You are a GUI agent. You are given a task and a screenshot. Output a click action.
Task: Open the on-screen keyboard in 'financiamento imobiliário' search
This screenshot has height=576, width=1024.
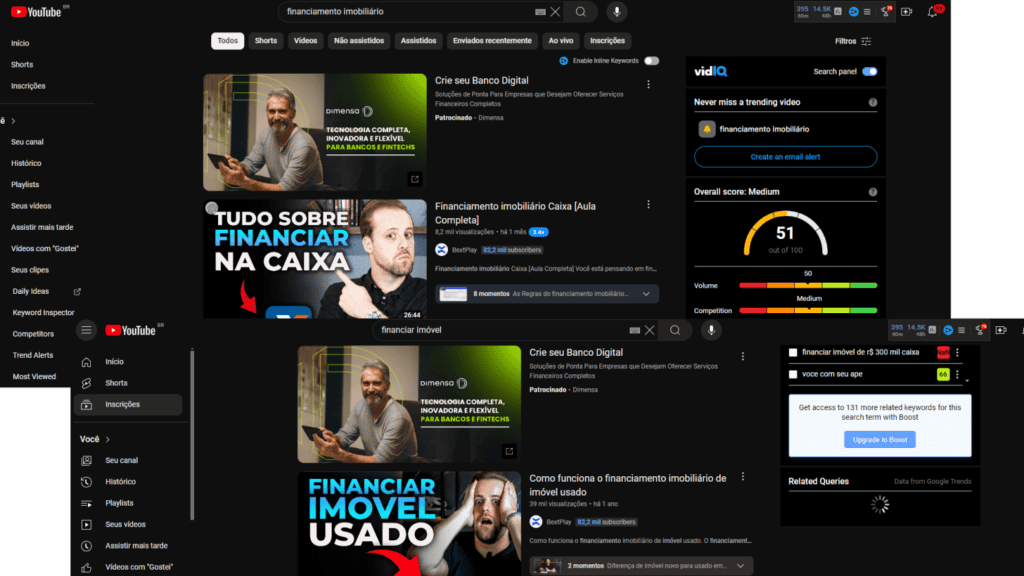(x=540, y=12)
